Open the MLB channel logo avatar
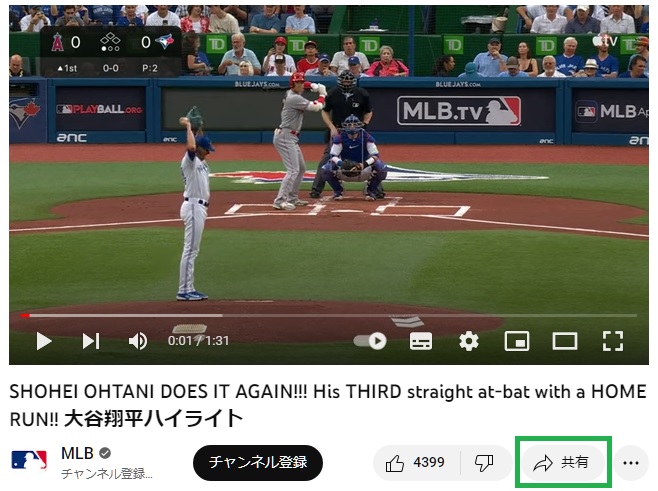 pos(29,460)
